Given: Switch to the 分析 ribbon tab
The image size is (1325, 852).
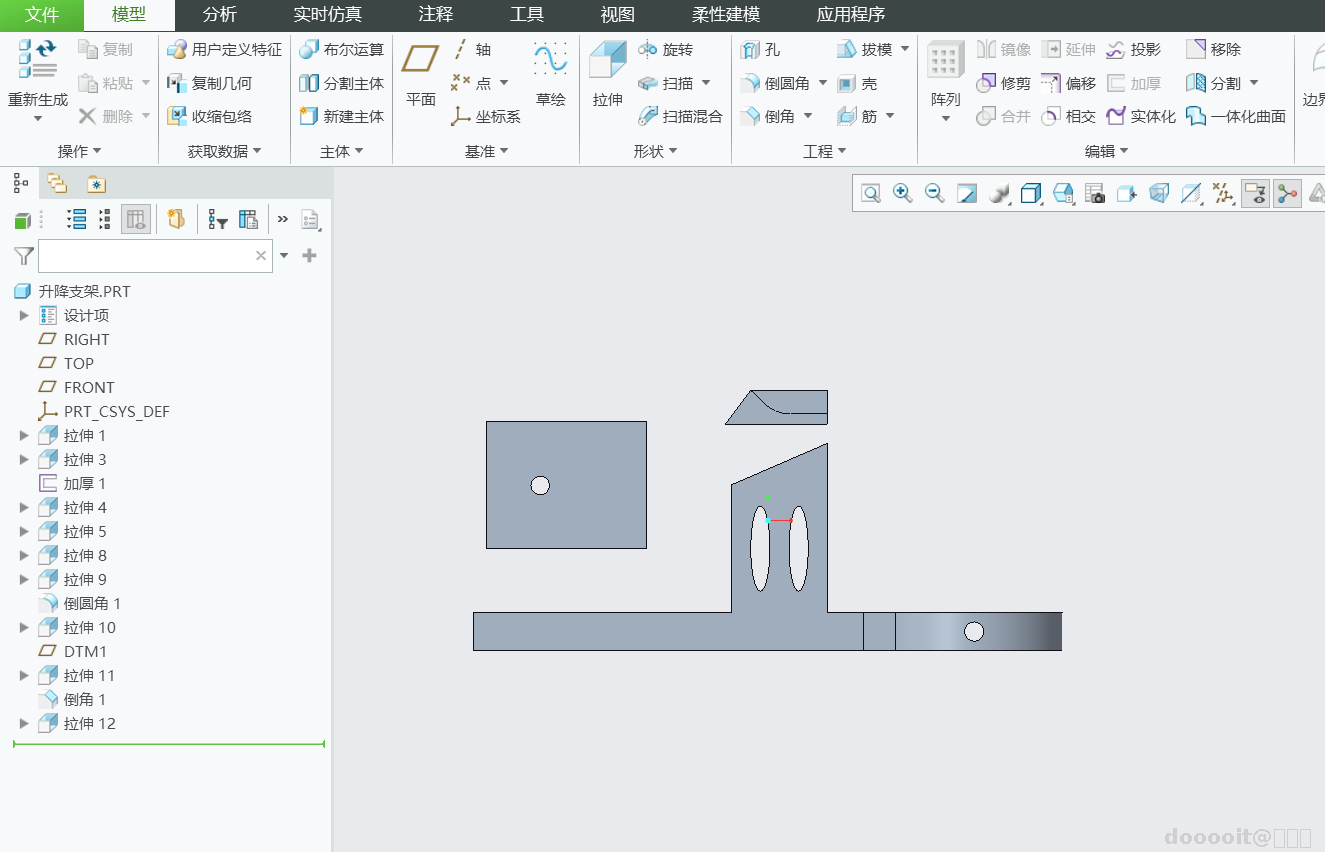Looking at the screenshot, I should [219, 15].
